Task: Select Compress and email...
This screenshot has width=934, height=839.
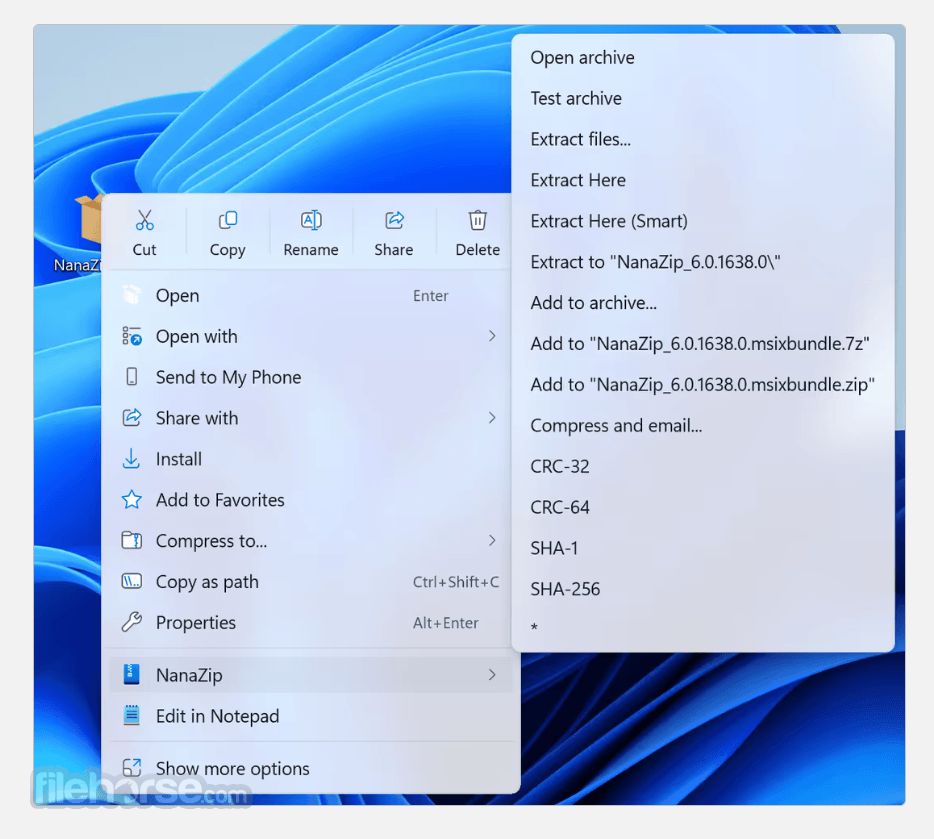Action: pos(703,425)
